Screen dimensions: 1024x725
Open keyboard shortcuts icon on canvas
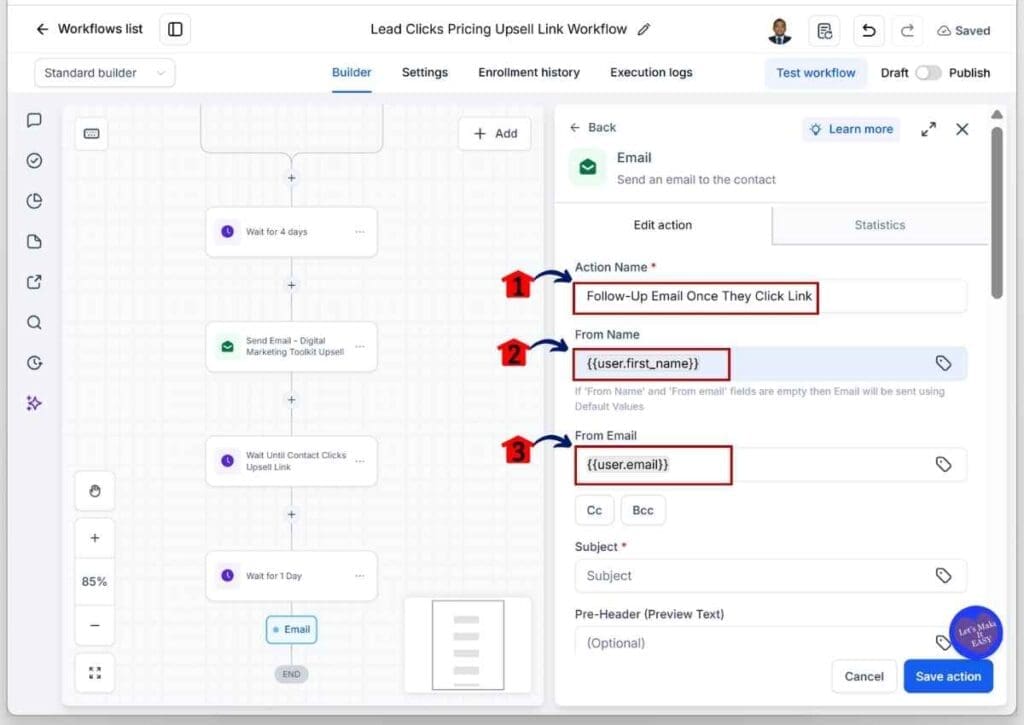tap(91, 134)
